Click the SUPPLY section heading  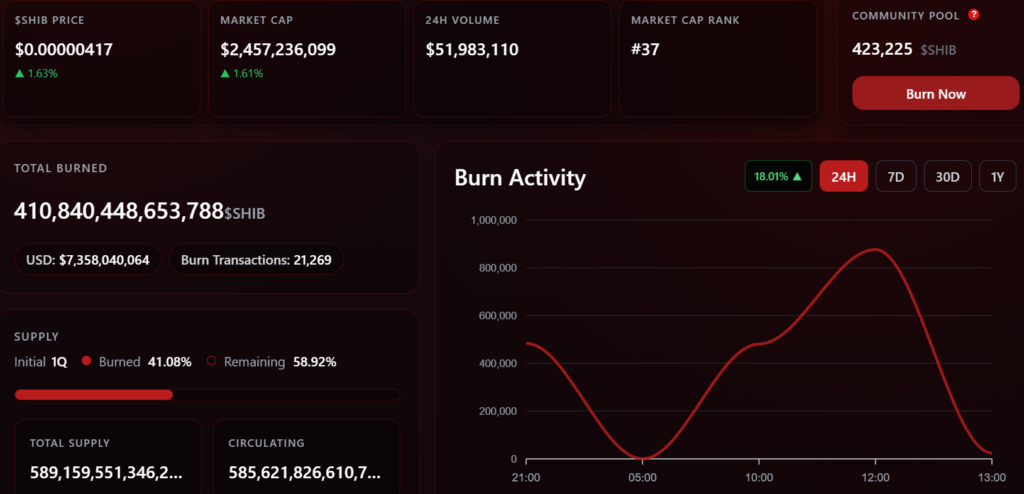click(37, 337)
